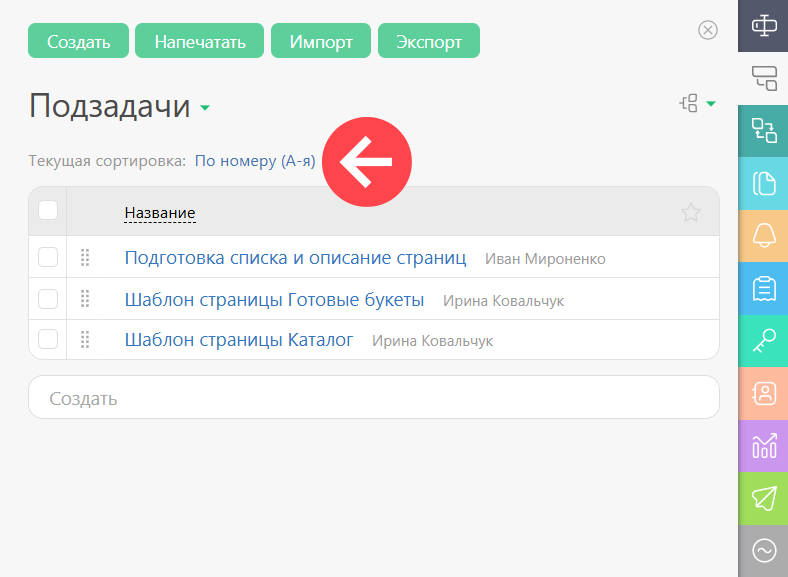
Task: Click Ирина Ковальчук in the Готовые букеты row
Action: (x=503, y=301)
